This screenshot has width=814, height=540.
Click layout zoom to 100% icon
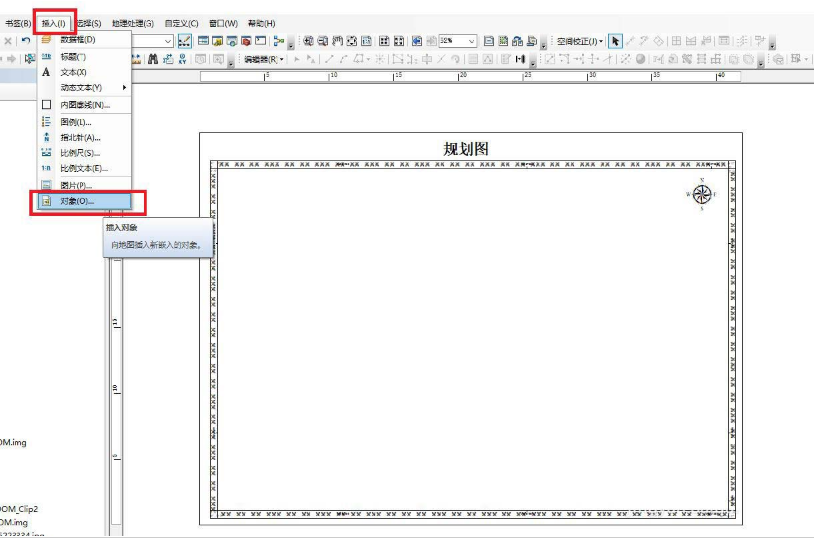(367, 41)
